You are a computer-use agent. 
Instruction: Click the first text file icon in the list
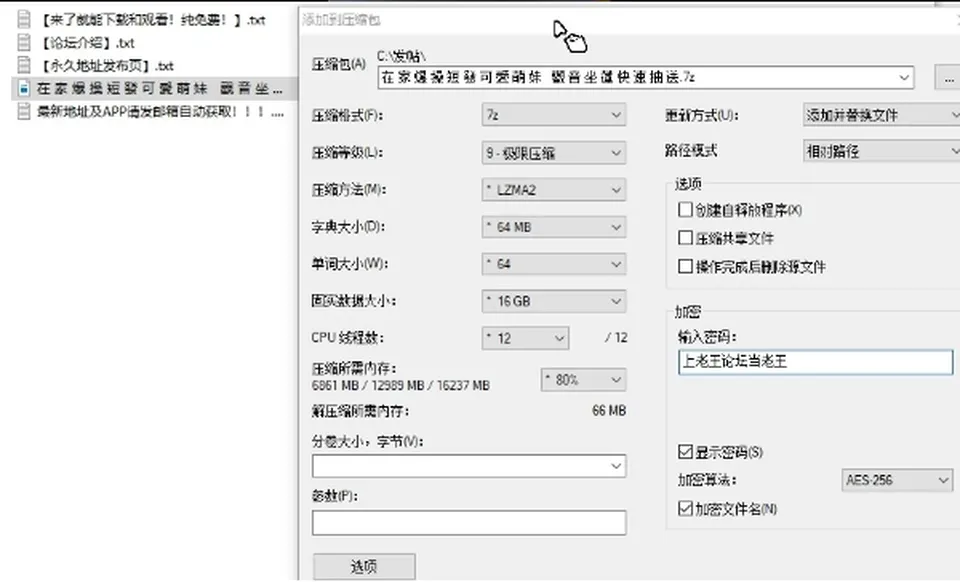pos(24,20)
